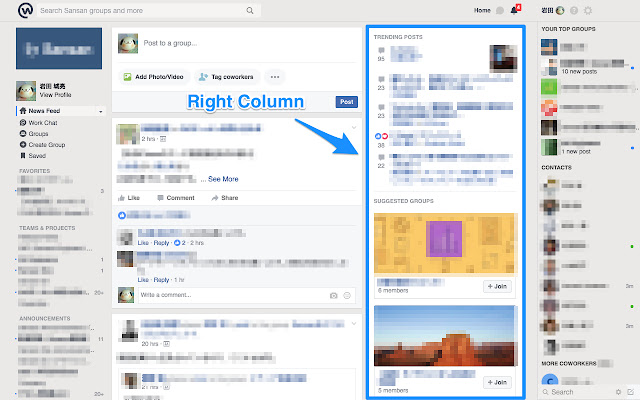Open the chat bubble icon next to Home
The height and width of the screenshot is (400, 640).
[x=500, y=11]
